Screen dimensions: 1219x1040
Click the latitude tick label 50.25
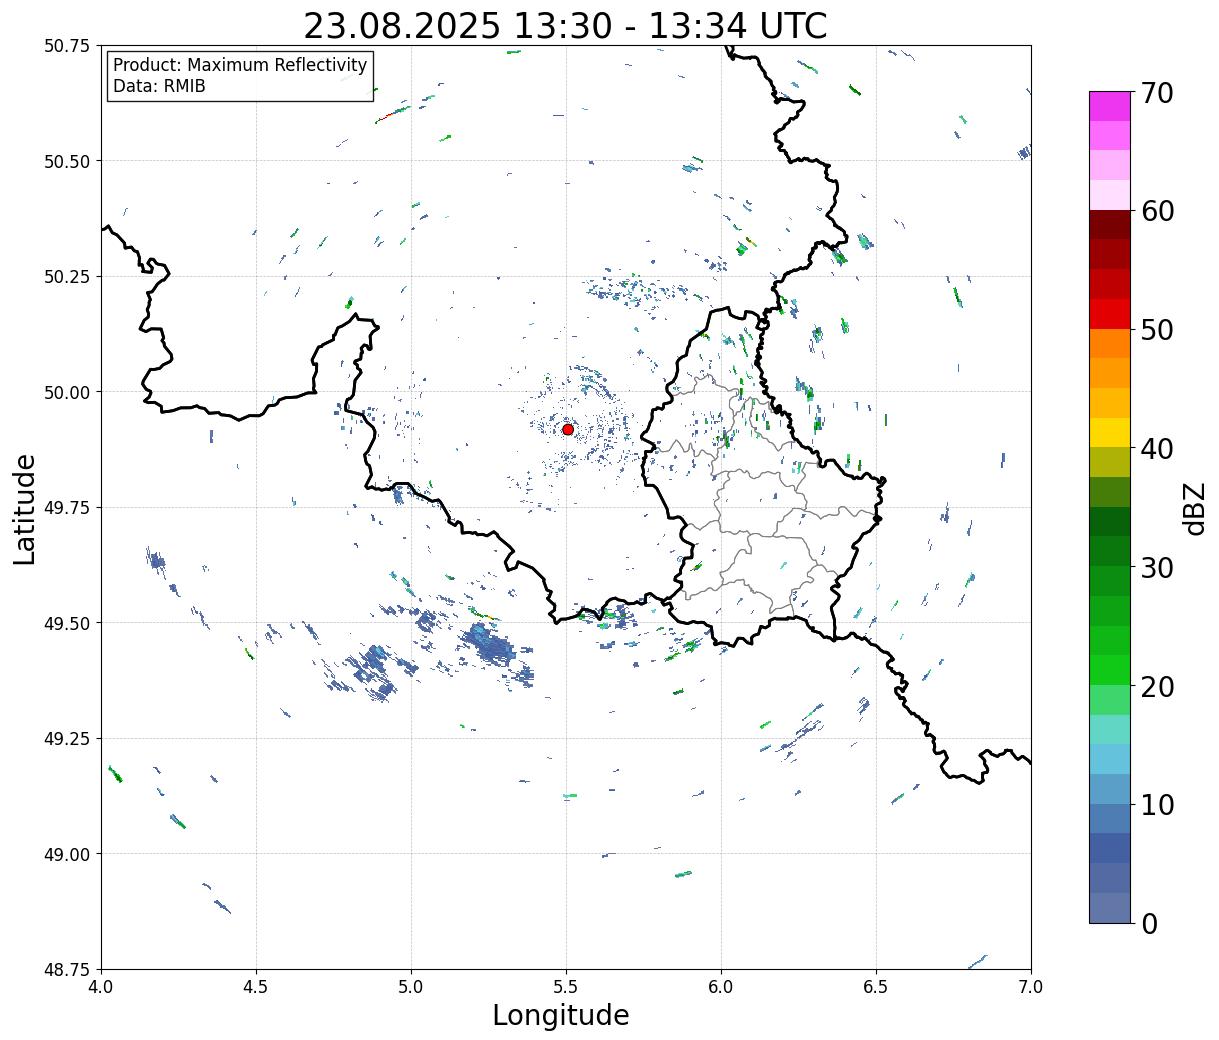(x=67, y=277)
